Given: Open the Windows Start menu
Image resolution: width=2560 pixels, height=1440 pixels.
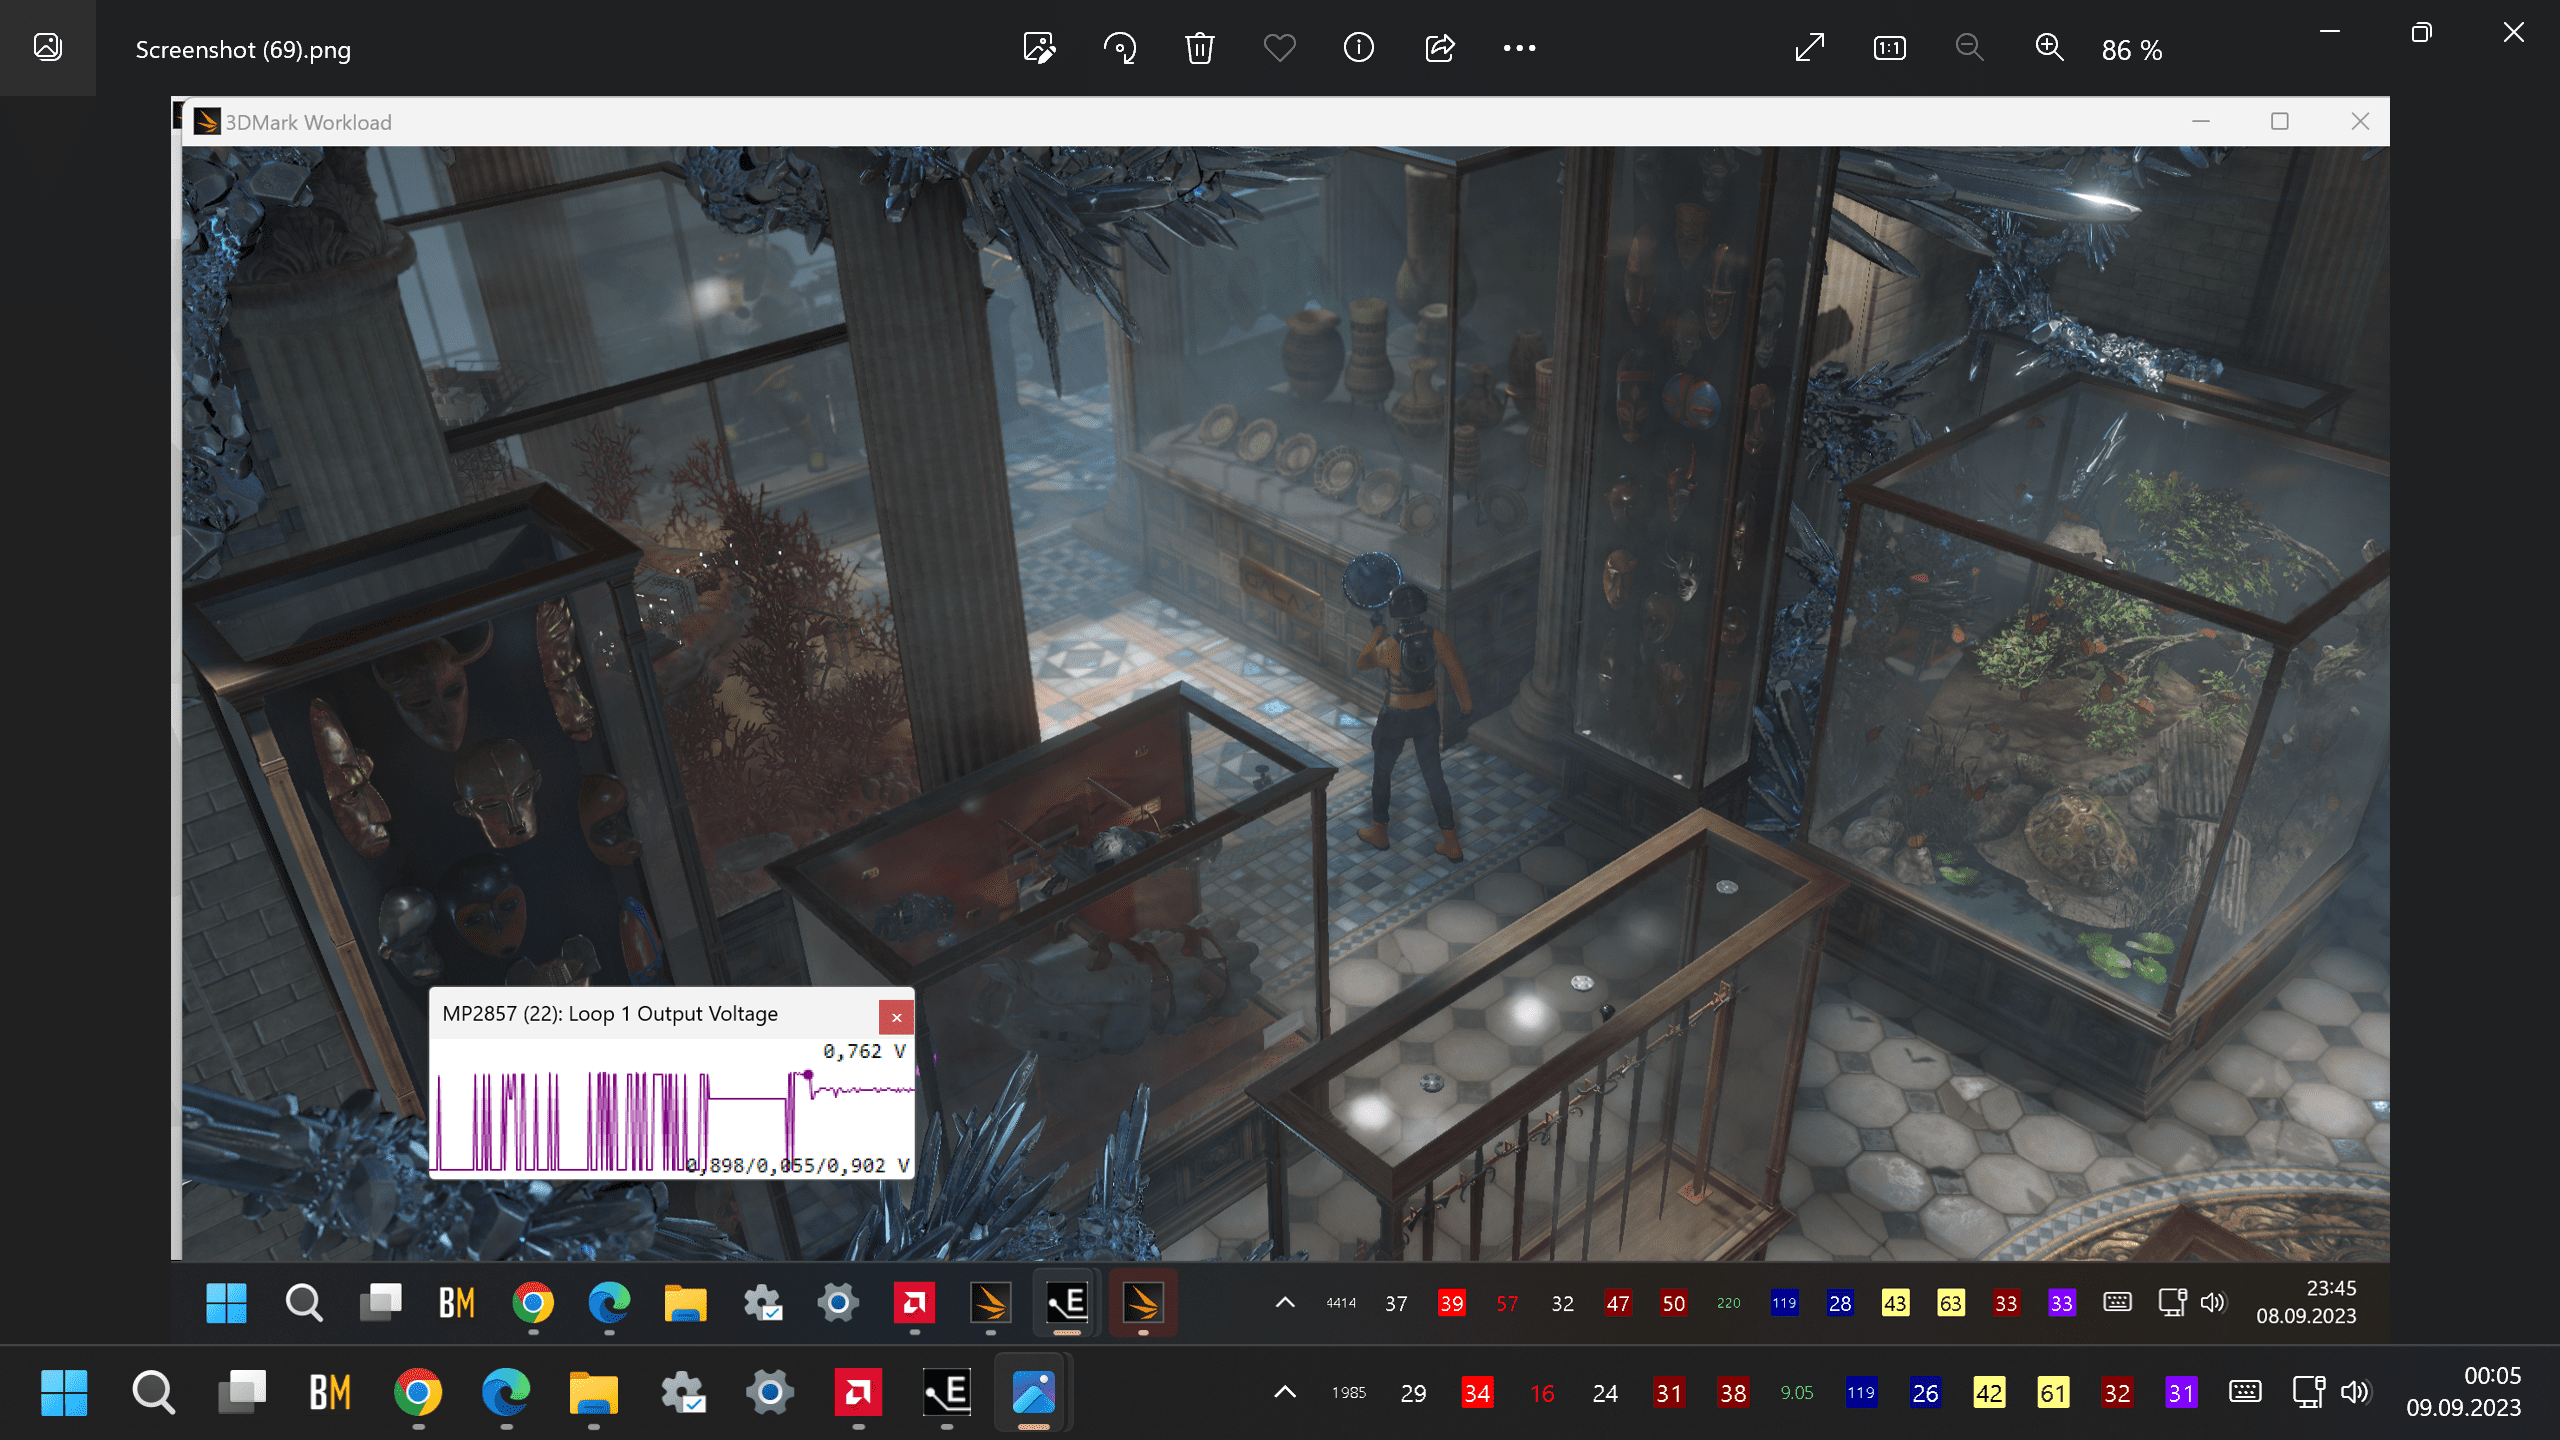Looking at the screenshot, I should pyautogui.click(x=64, y=1392).
